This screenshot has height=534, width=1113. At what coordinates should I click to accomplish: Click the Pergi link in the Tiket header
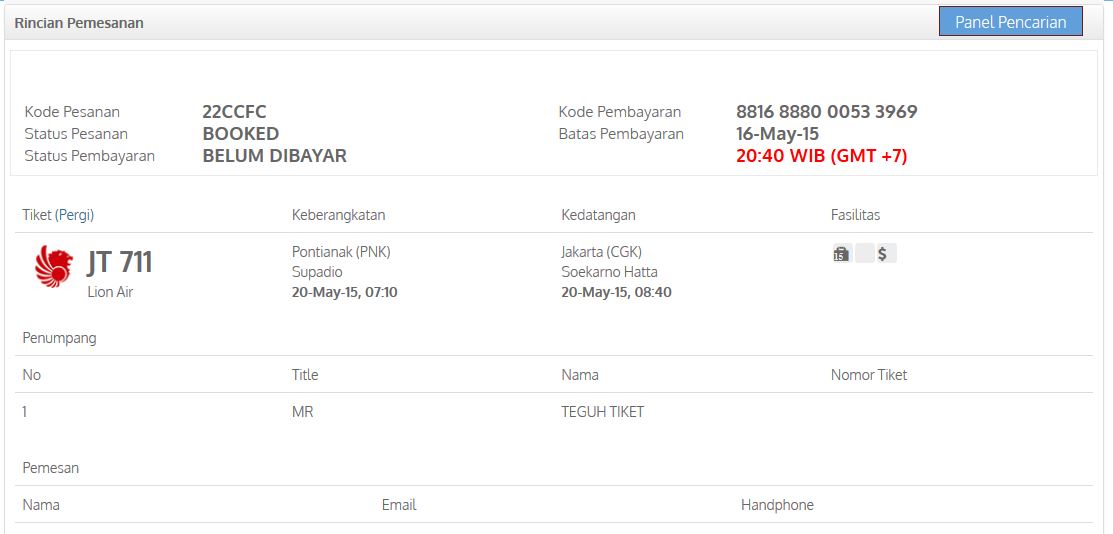pos(74,215)
